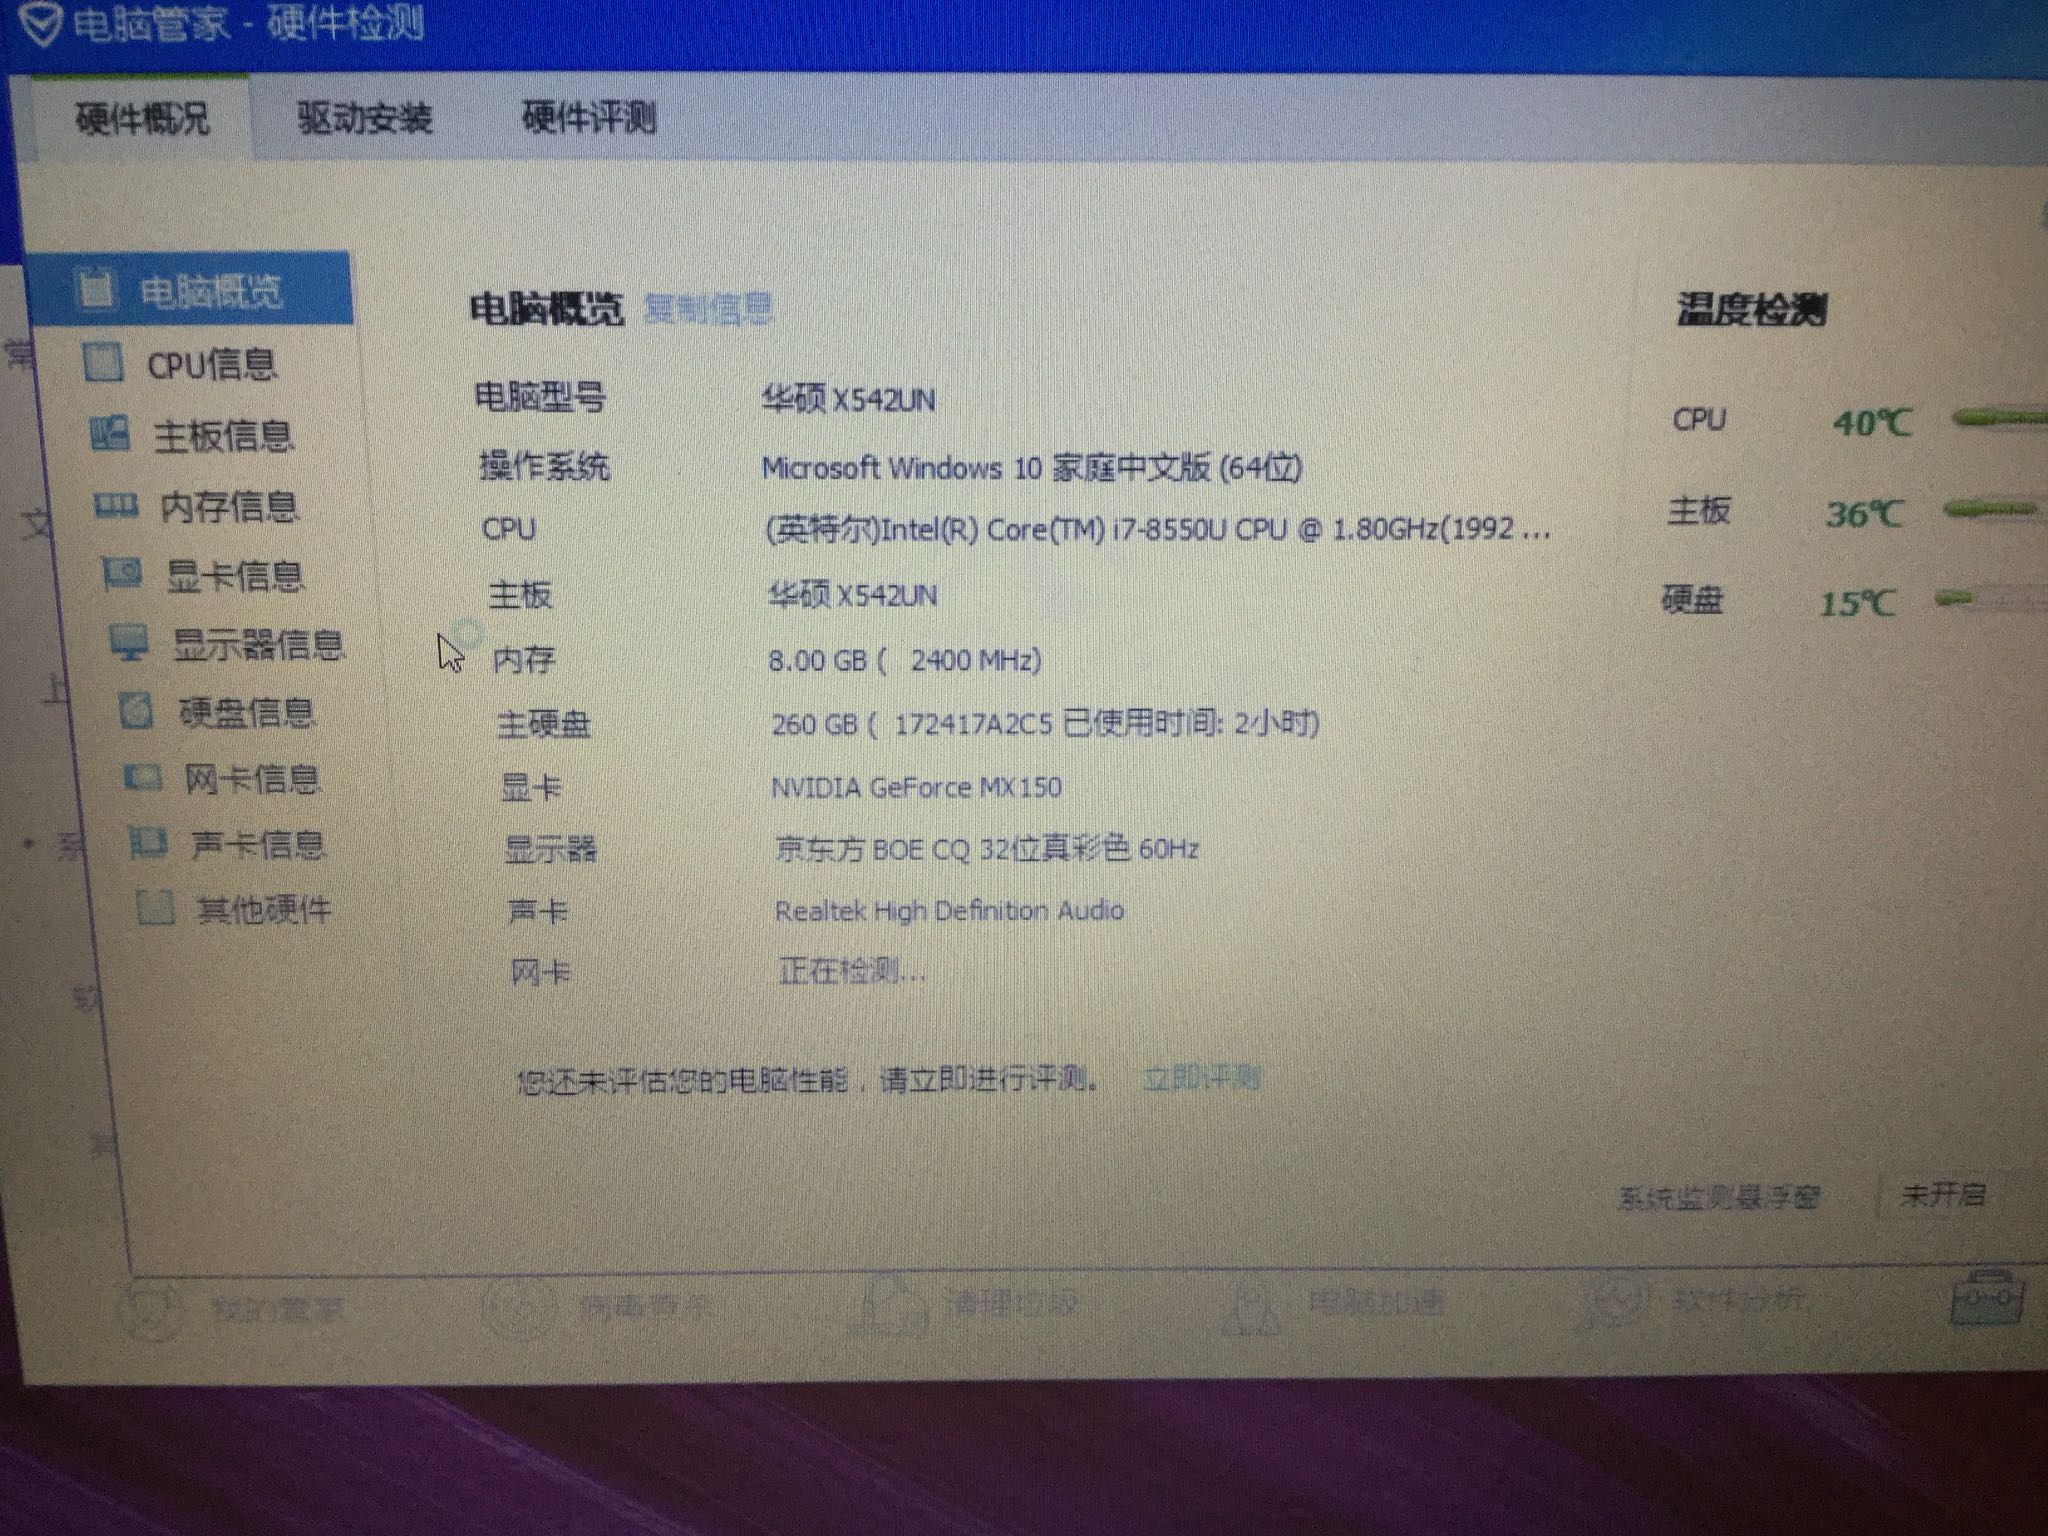Click the 8.00 GB (2400 MHz) memory value
The height and width of the screenshot is (1536, 2048).
coord(905,660)
